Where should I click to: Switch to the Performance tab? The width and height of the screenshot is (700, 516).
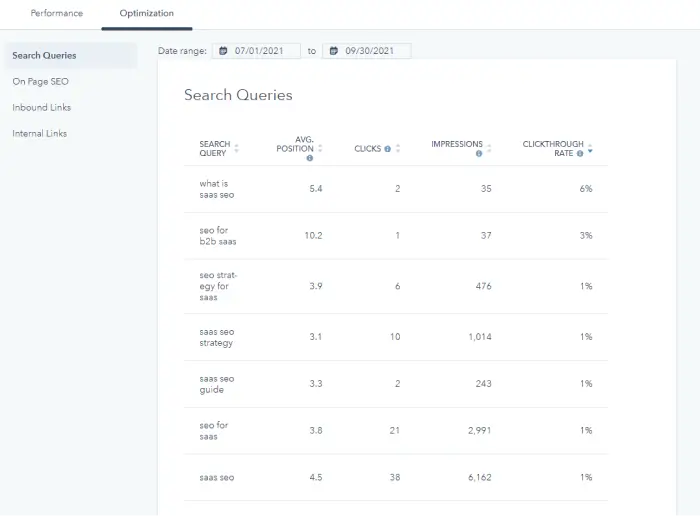point(57,14)
